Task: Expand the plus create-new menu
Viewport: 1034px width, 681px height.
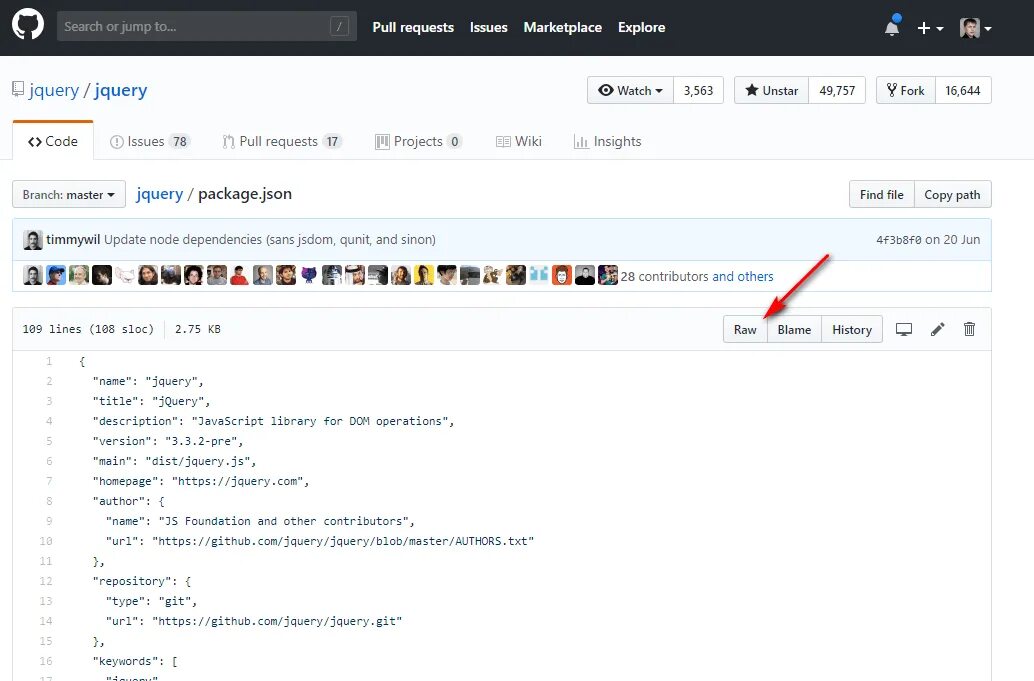Action: click(930, 28)
